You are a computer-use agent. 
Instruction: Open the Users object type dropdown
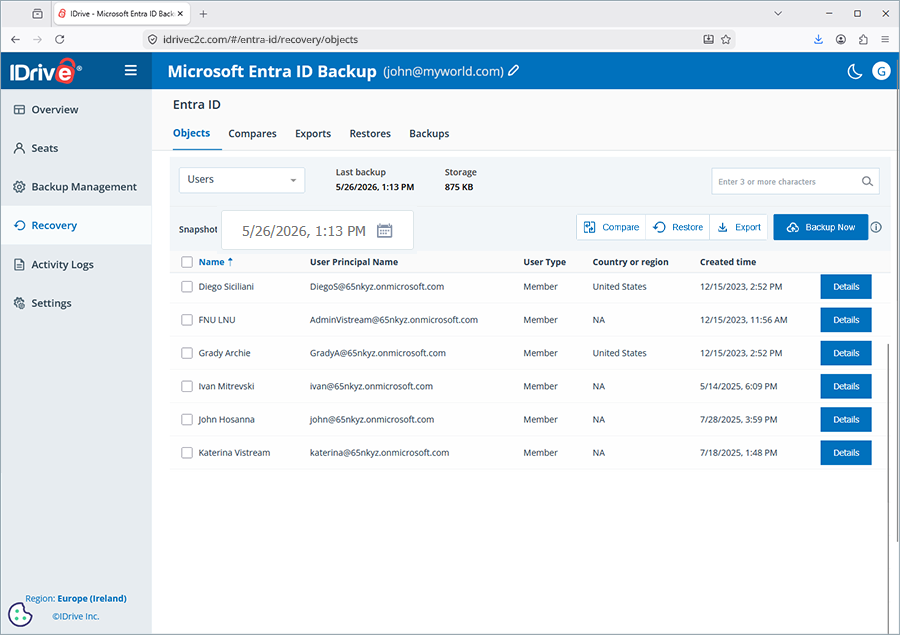(x=242, y=180)
